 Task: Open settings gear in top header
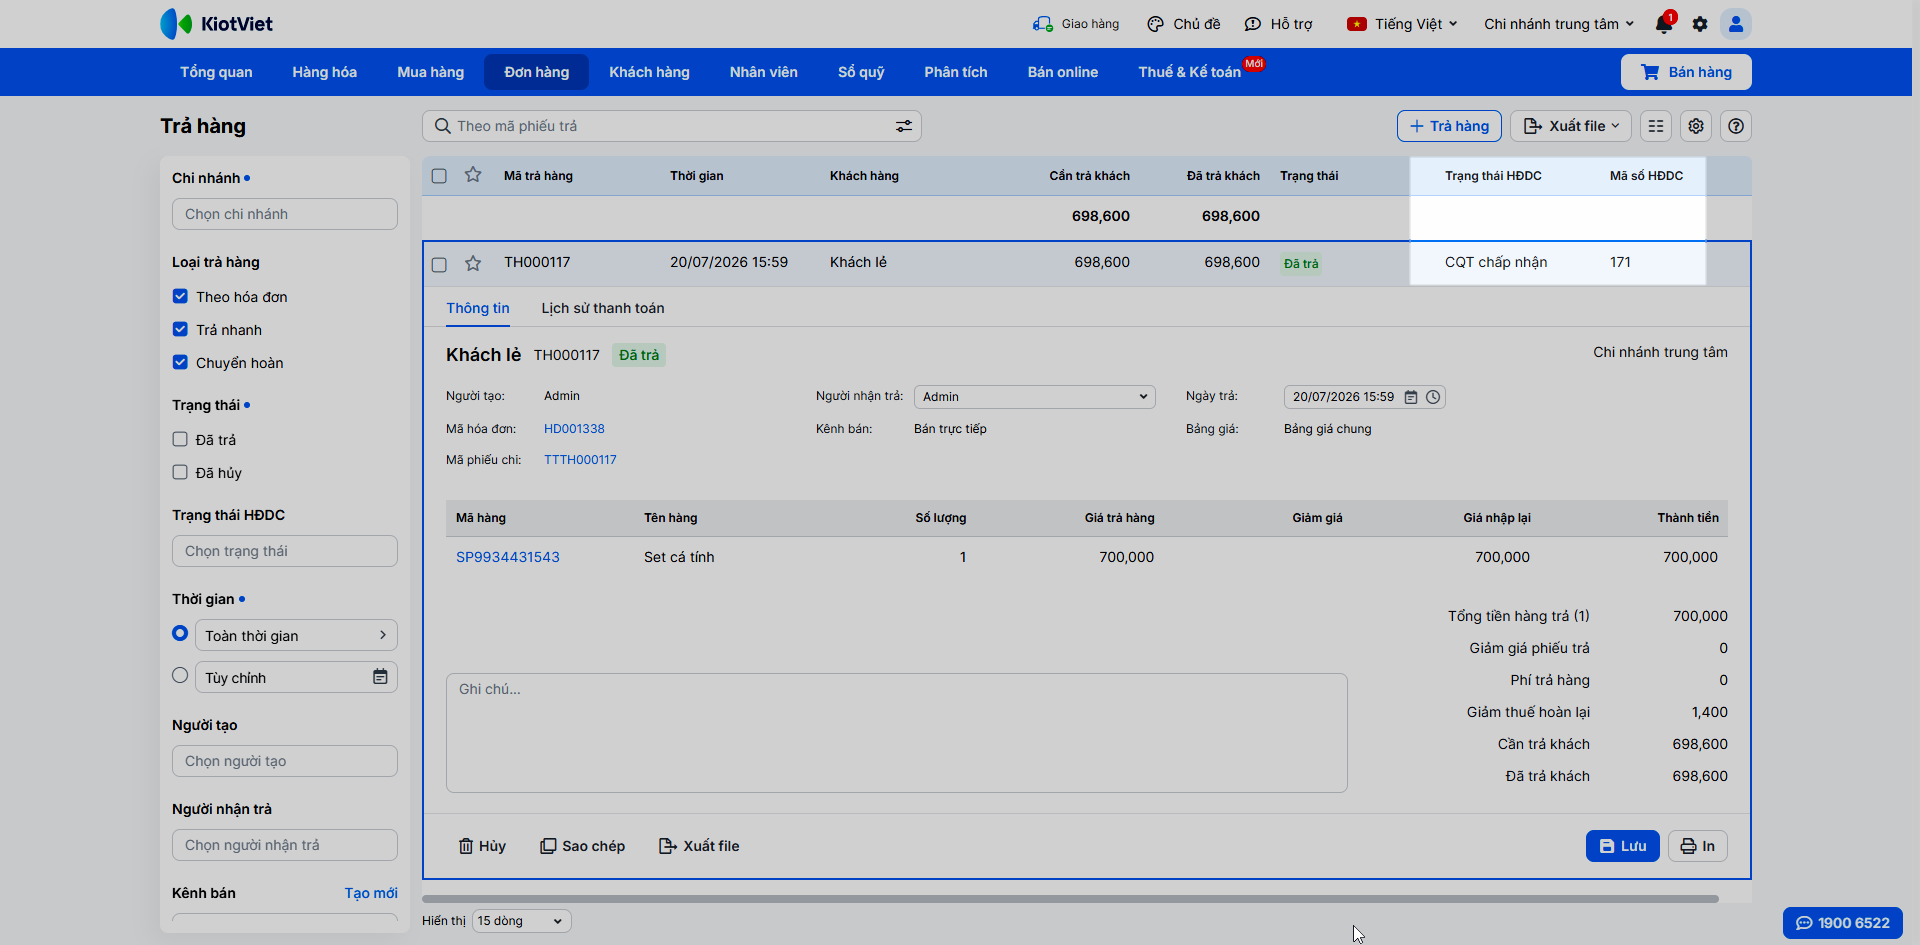pyautogui.click(x=1700, y=24)
